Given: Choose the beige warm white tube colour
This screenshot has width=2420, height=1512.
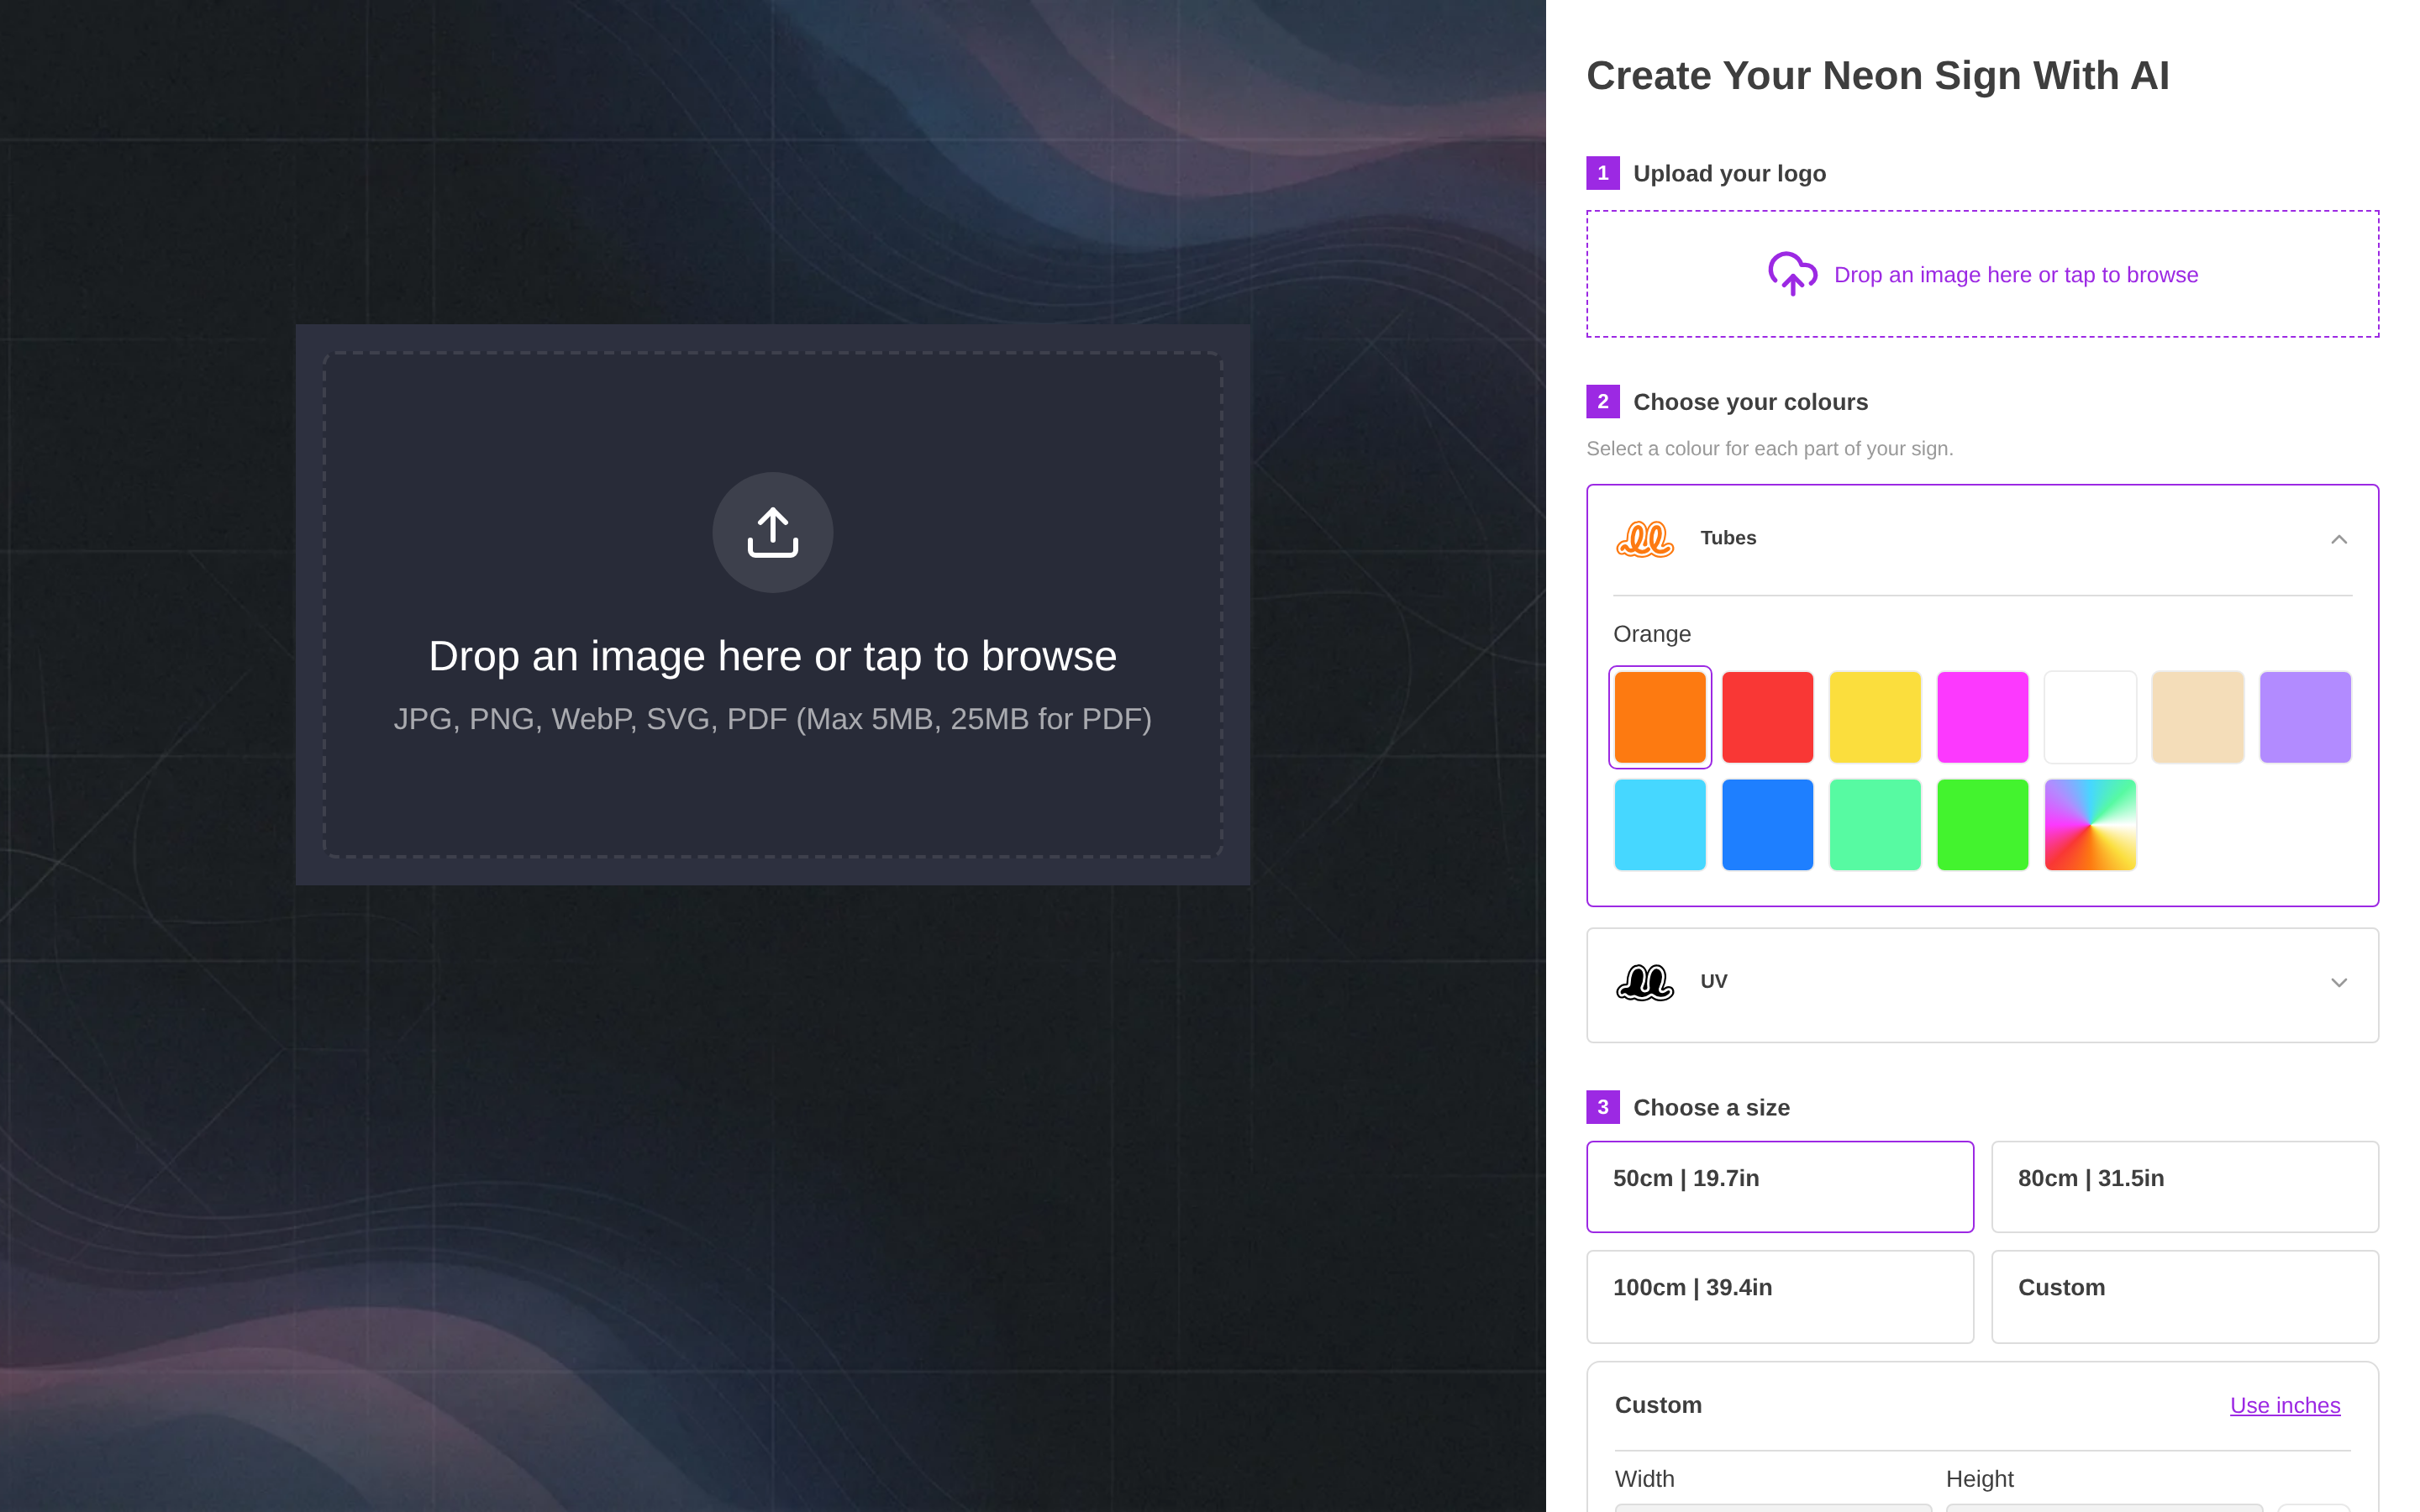Looking at the screenshot, I should pos(2197,717).
